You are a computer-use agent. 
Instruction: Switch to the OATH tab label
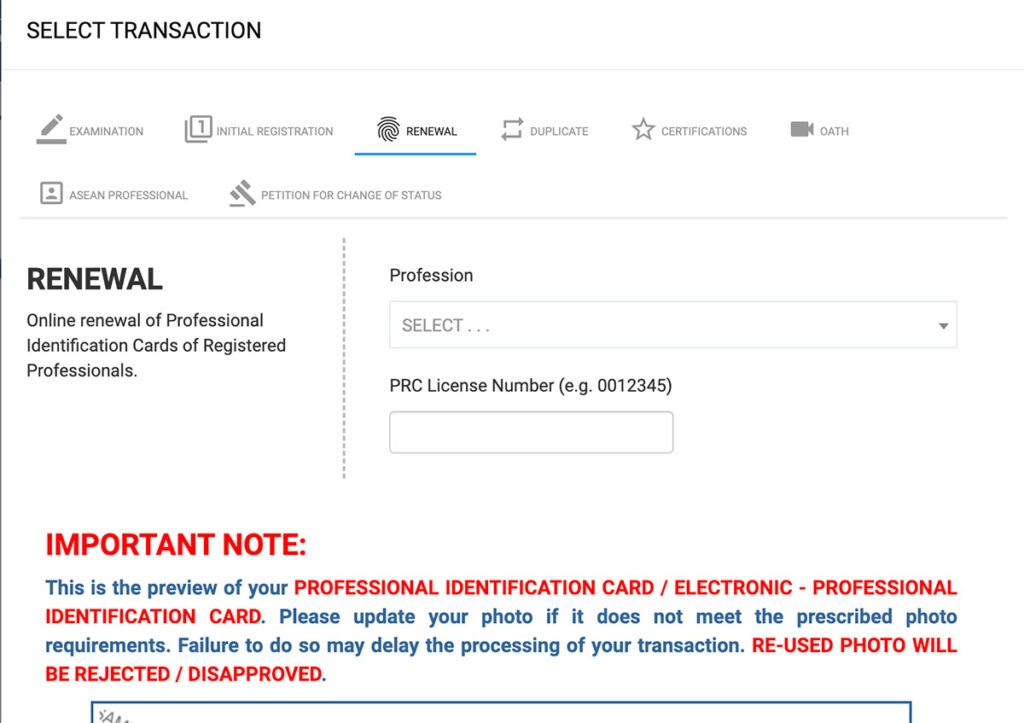pyautogui.click(x=834, y=131)
